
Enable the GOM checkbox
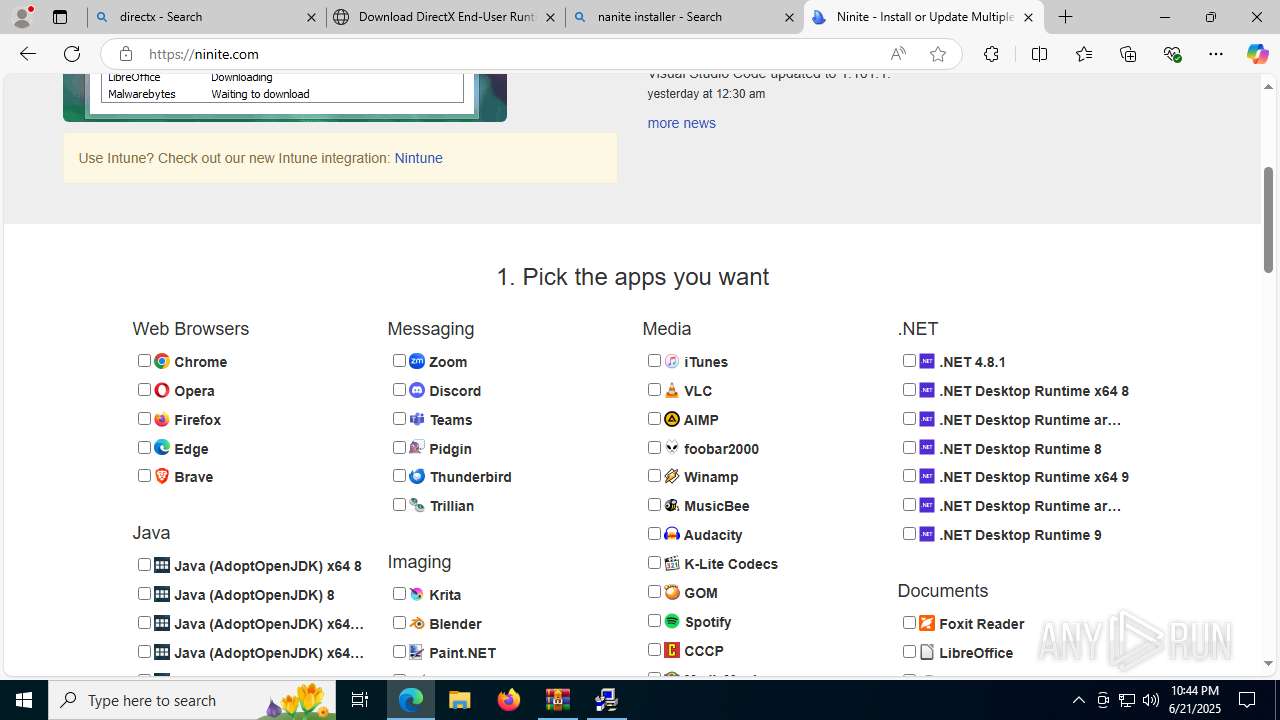(x=654, y=591)
